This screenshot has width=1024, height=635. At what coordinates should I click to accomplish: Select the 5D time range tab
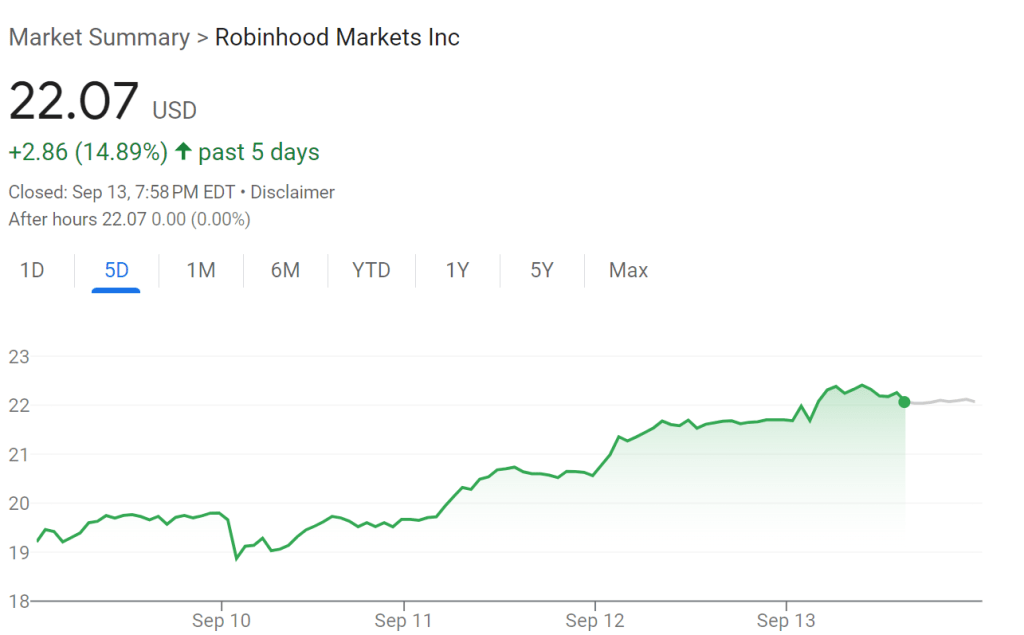click(116, 270)
